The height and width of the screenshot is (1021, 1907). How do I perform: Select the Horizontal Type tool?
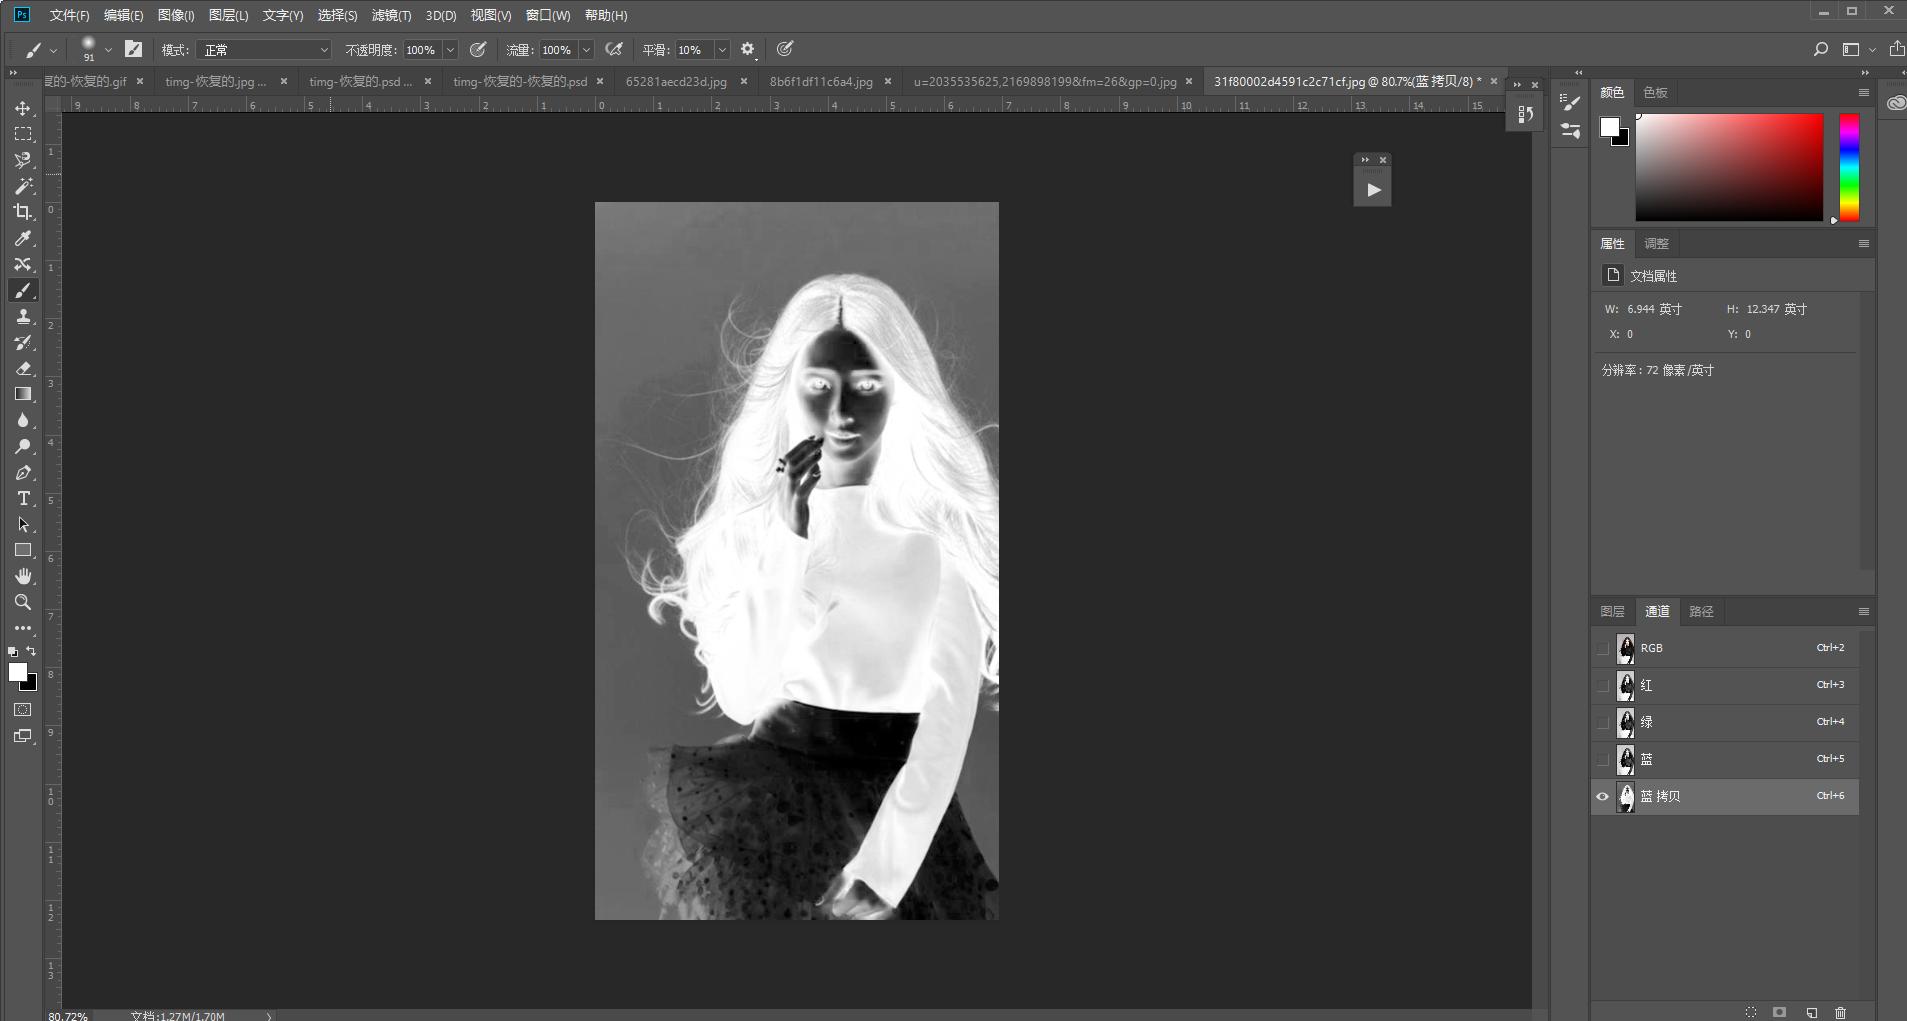click(x=23, y=499)
